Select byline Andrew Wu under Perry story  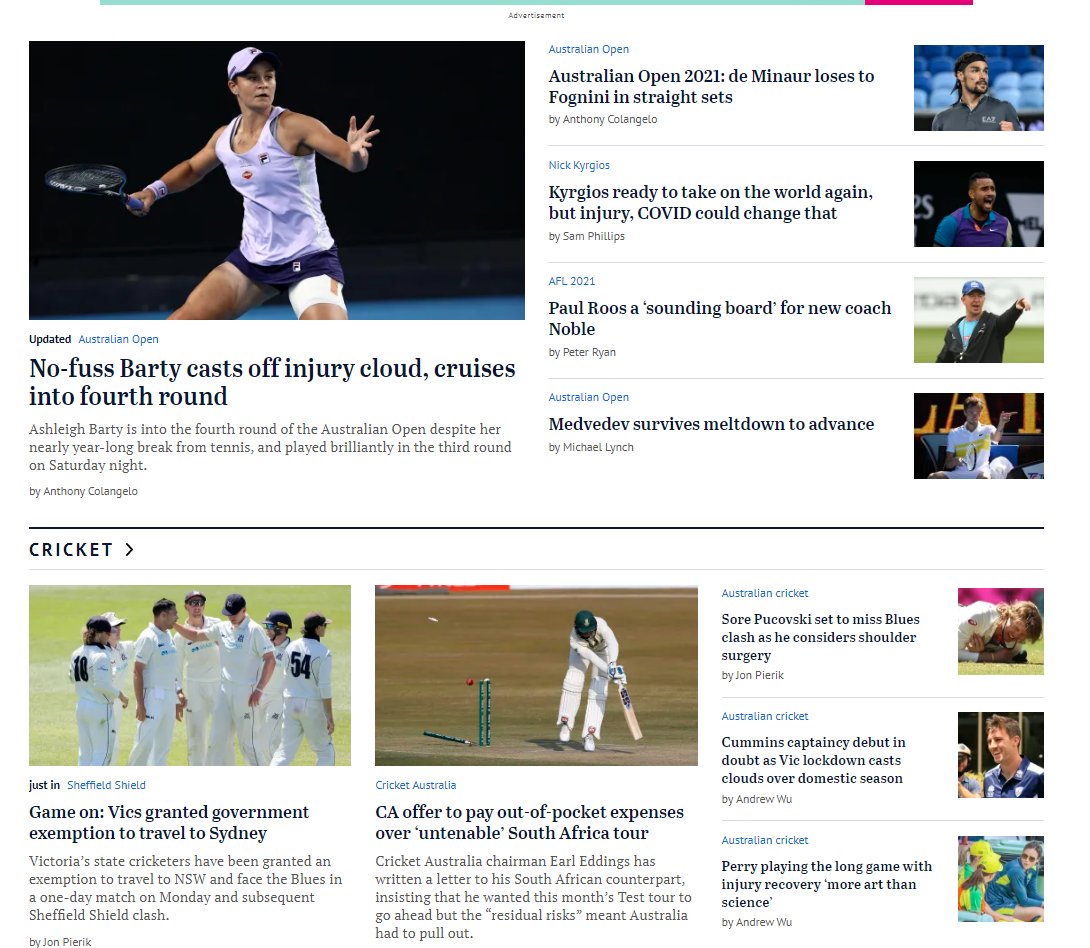(764, 922)
